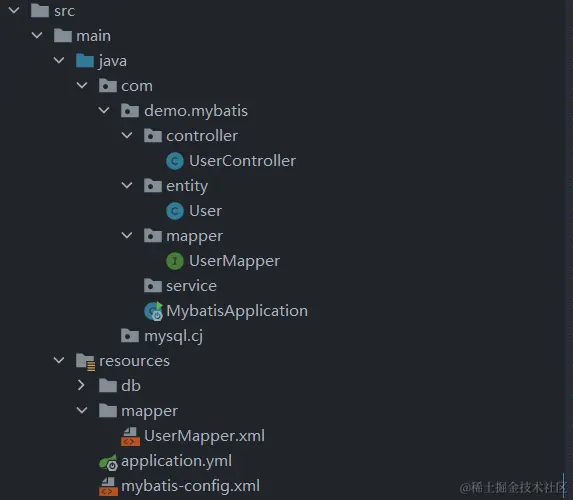Collapse the src folder chevron
Screen dimensions: 573x500
coord(14,10)
